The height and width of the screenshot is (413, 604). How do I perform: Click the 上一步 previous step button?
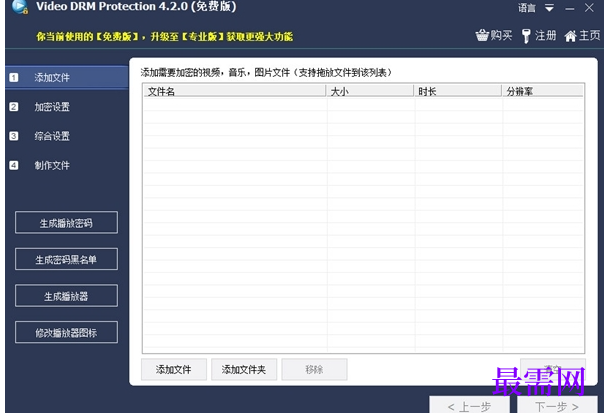point(470,405)
